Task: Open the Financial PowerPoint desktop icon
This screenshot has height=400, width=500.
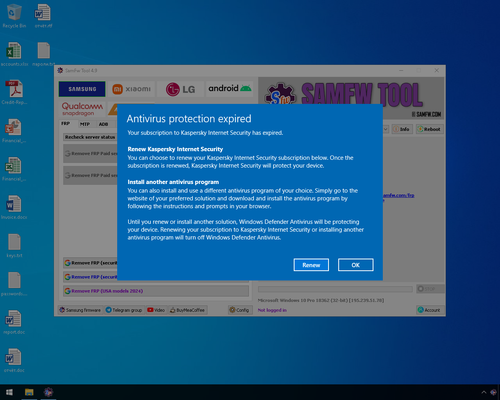Action: tap(14, 131)
